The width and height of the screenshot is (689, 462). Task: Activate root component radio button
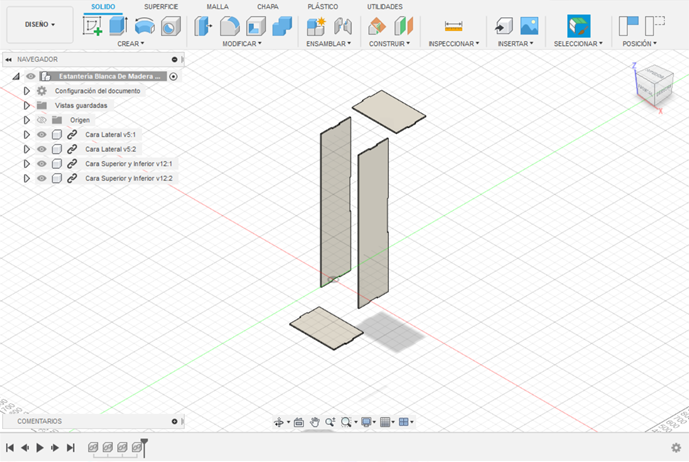point(174,76)
